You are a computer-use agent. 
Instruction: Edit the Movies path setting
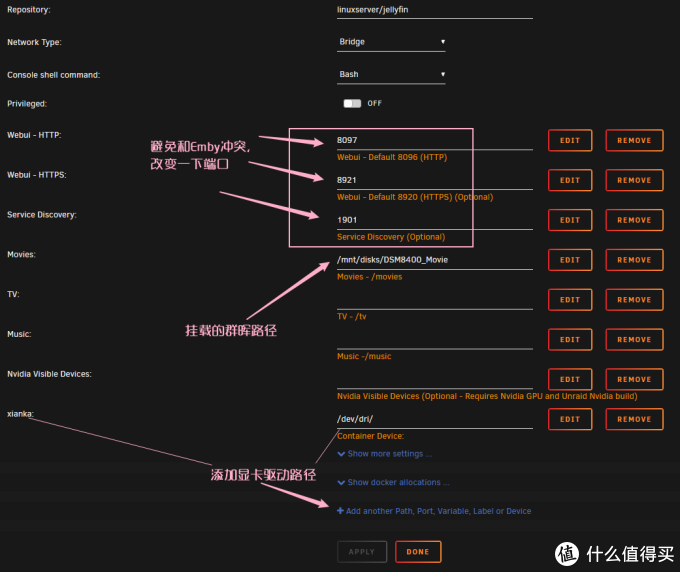tap(570, 260)
